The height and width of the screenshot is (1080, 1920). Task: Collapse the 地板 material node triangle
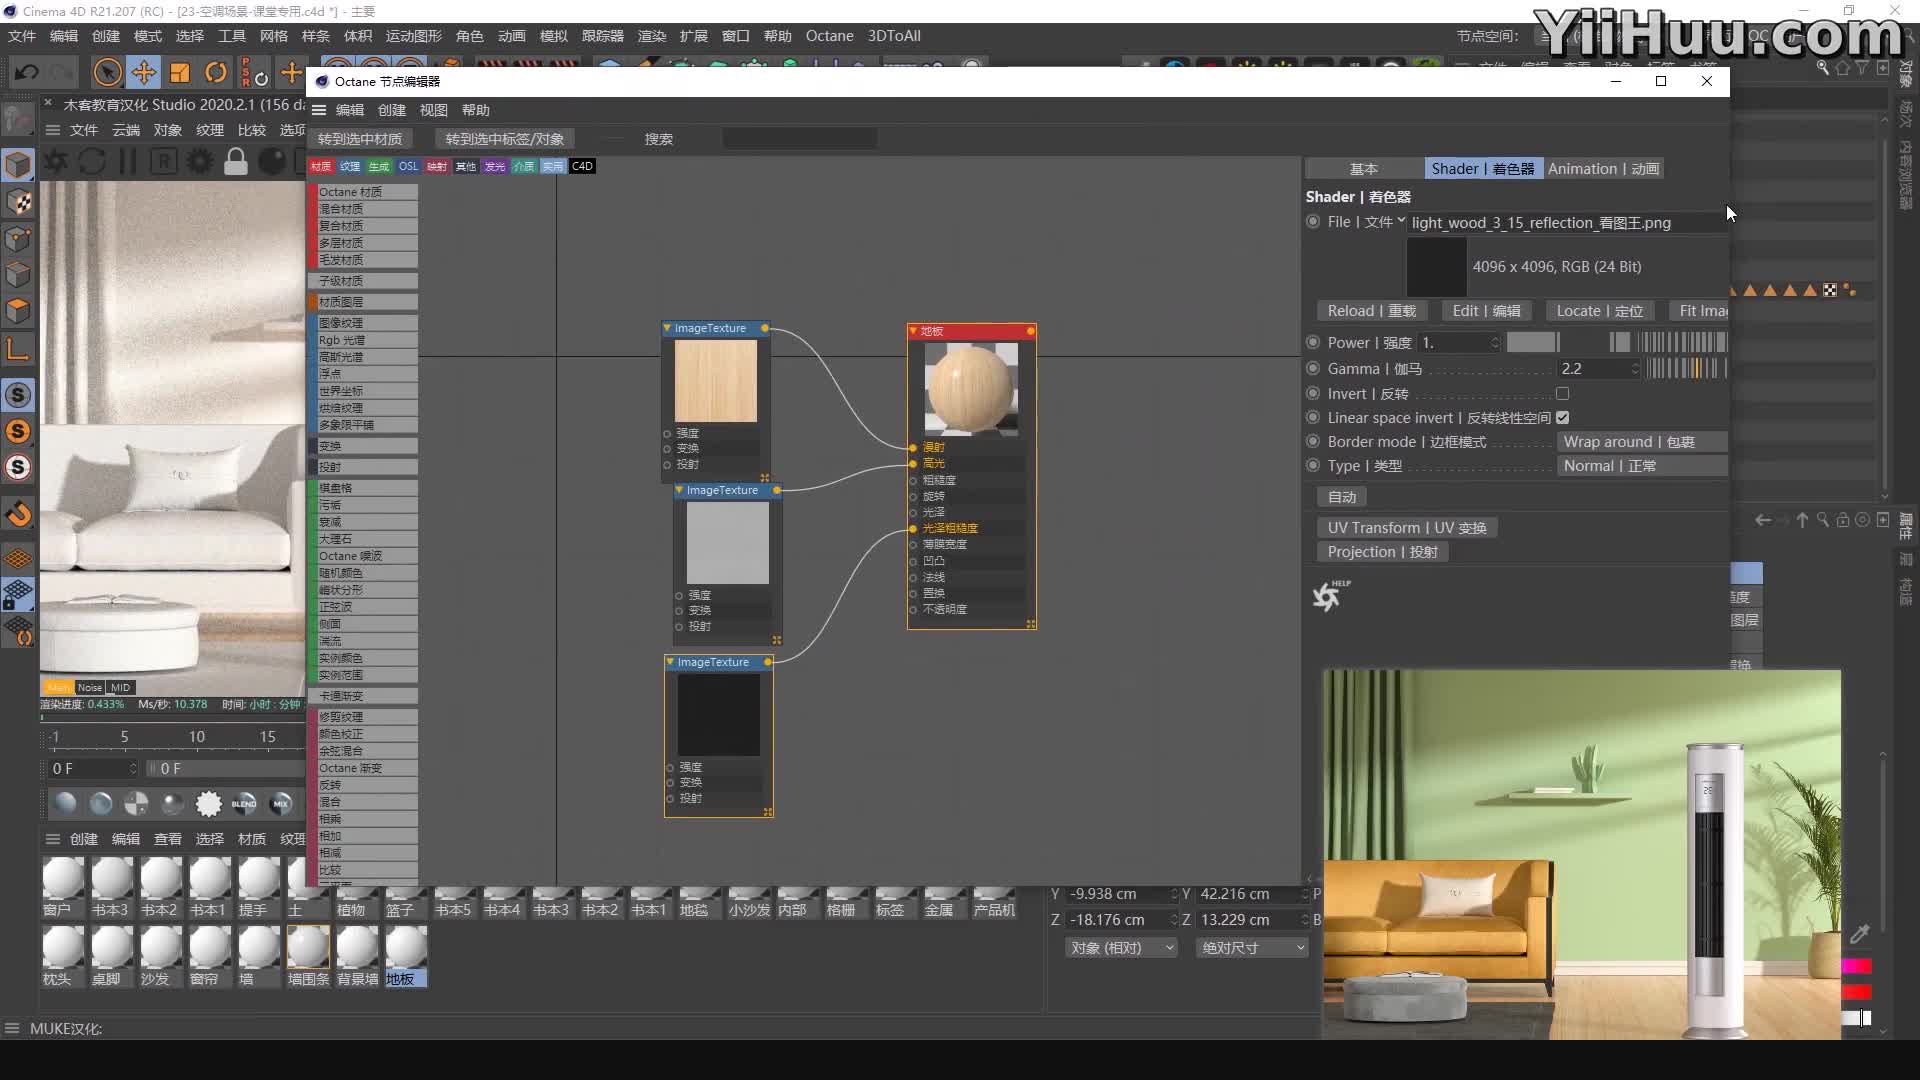913,331
